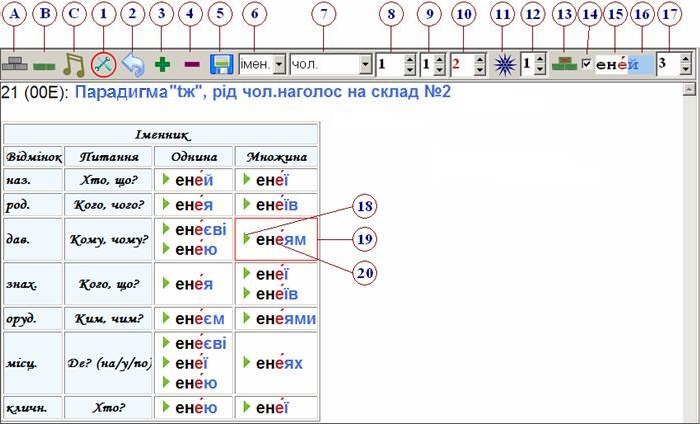This screenshot has width=700, height=424.
Task: Click the green plus icon
Action: (x=162, y=65)
